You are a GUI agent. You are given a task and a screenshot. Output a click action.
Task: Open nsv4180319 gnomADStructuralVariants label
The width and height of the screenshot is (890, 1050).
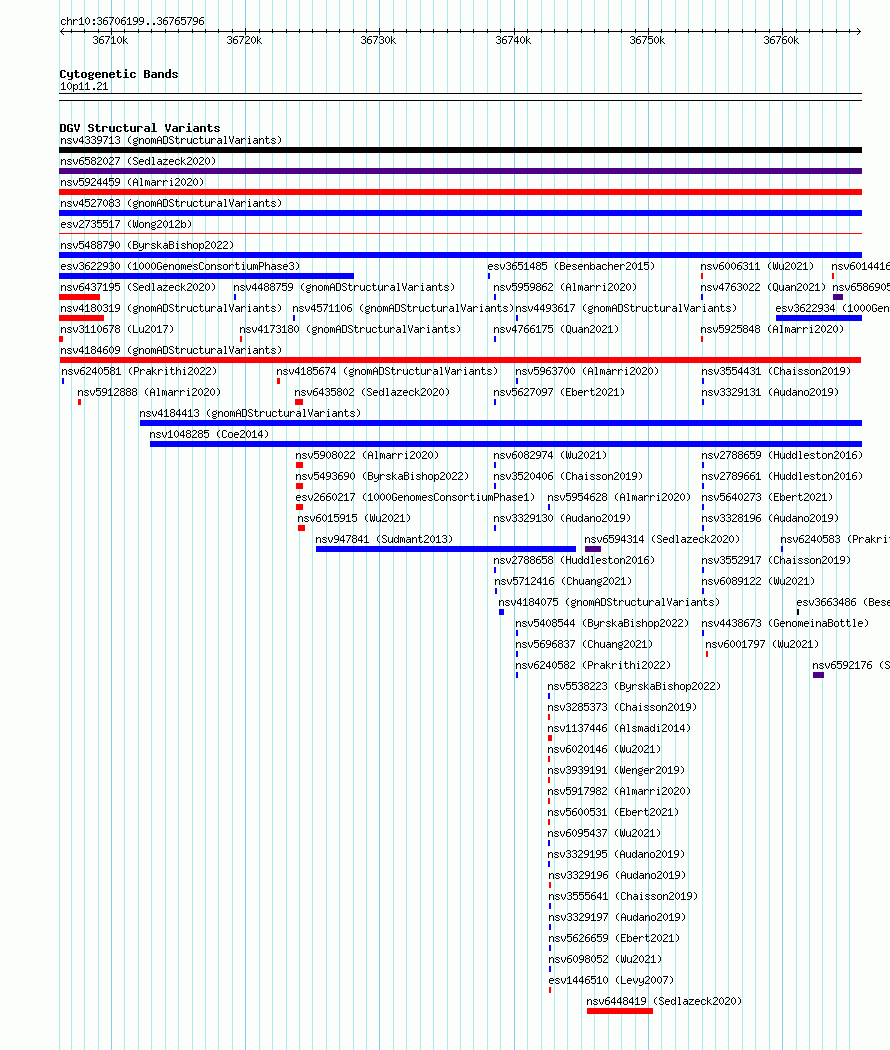(x=171, y=308)
